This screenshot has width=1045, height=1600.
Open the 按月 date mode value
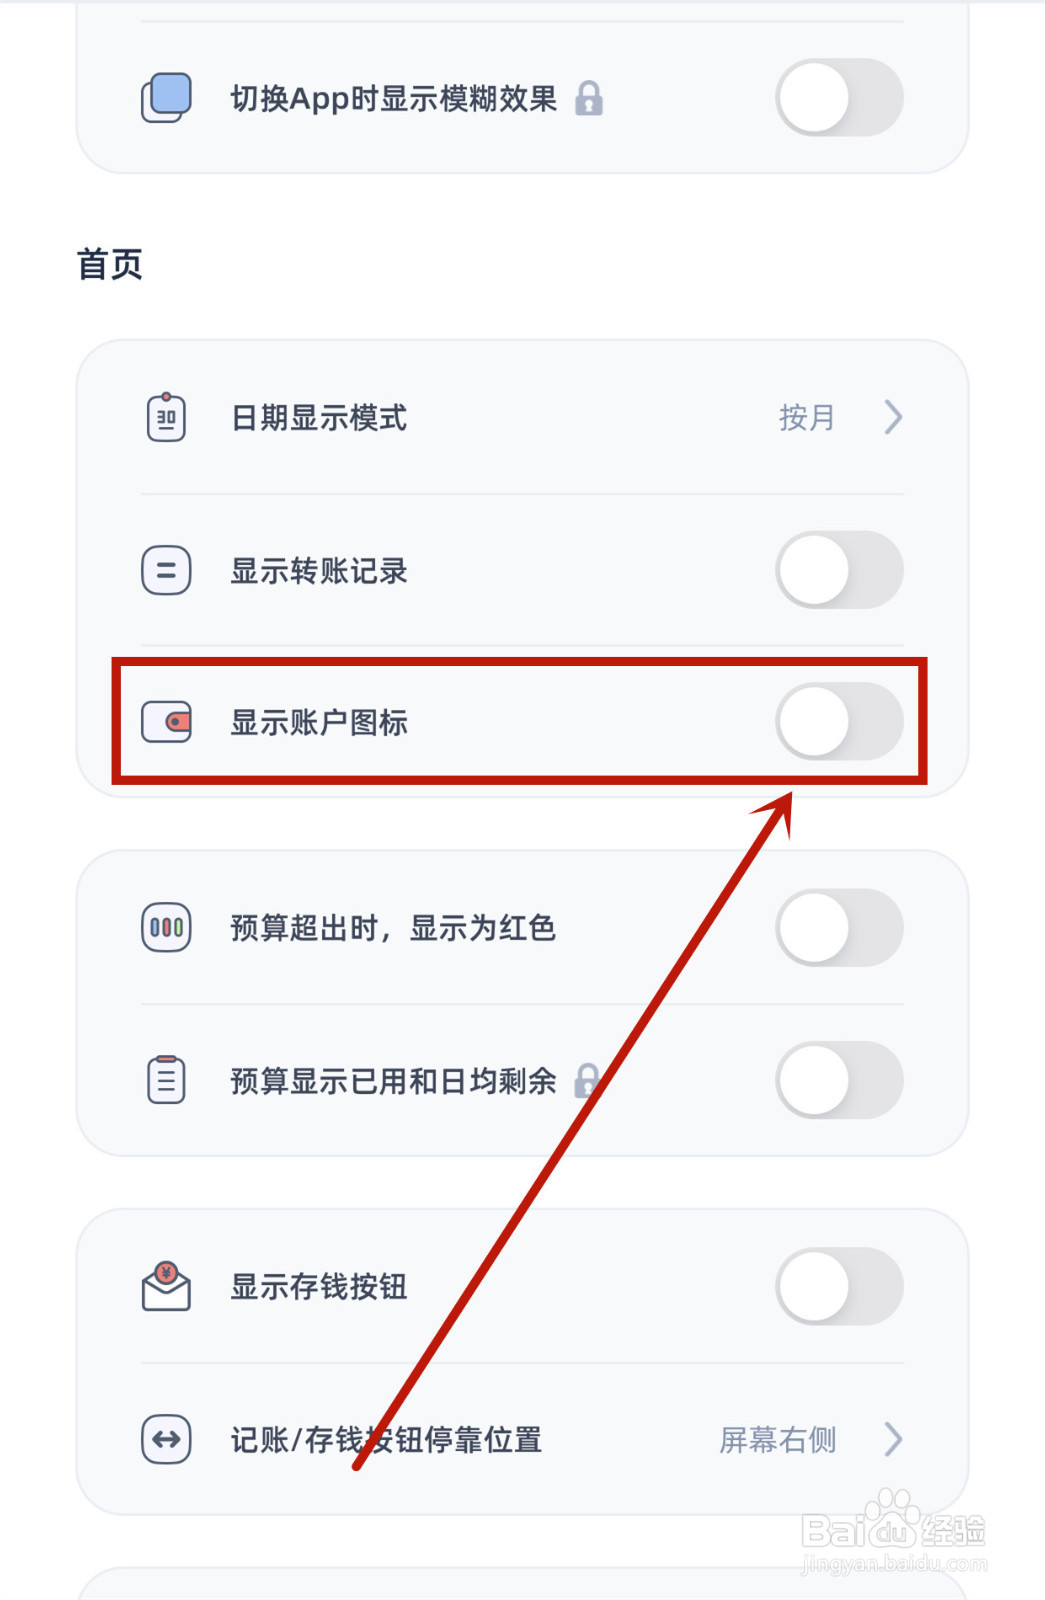806,417
